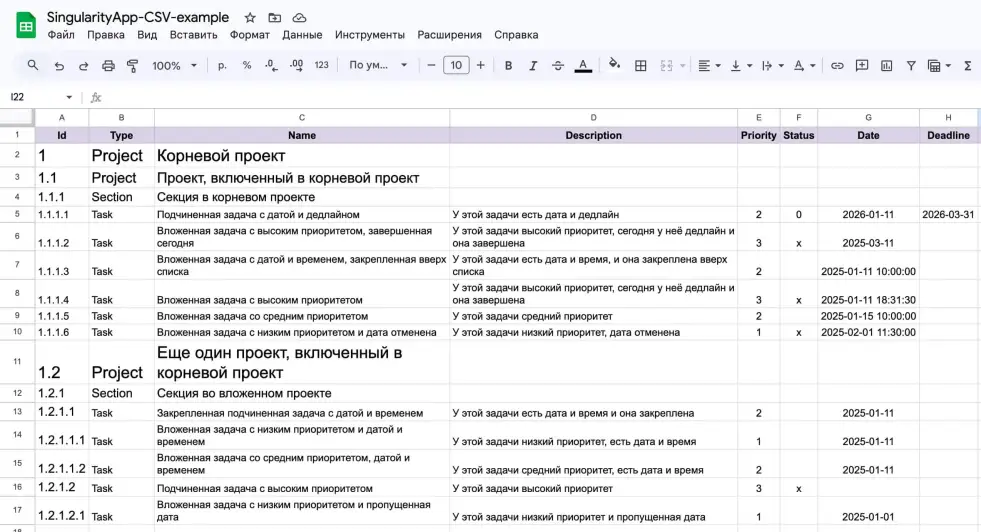Click the format as currency button
Screen dimensions: 981x532
222,66
